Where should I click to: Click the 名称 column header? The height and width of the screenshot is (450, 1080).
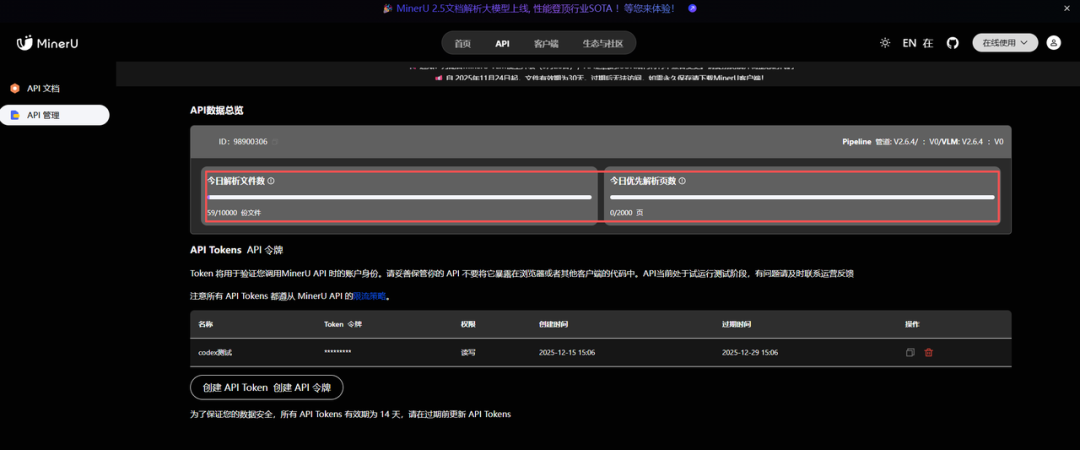point(205,324)
